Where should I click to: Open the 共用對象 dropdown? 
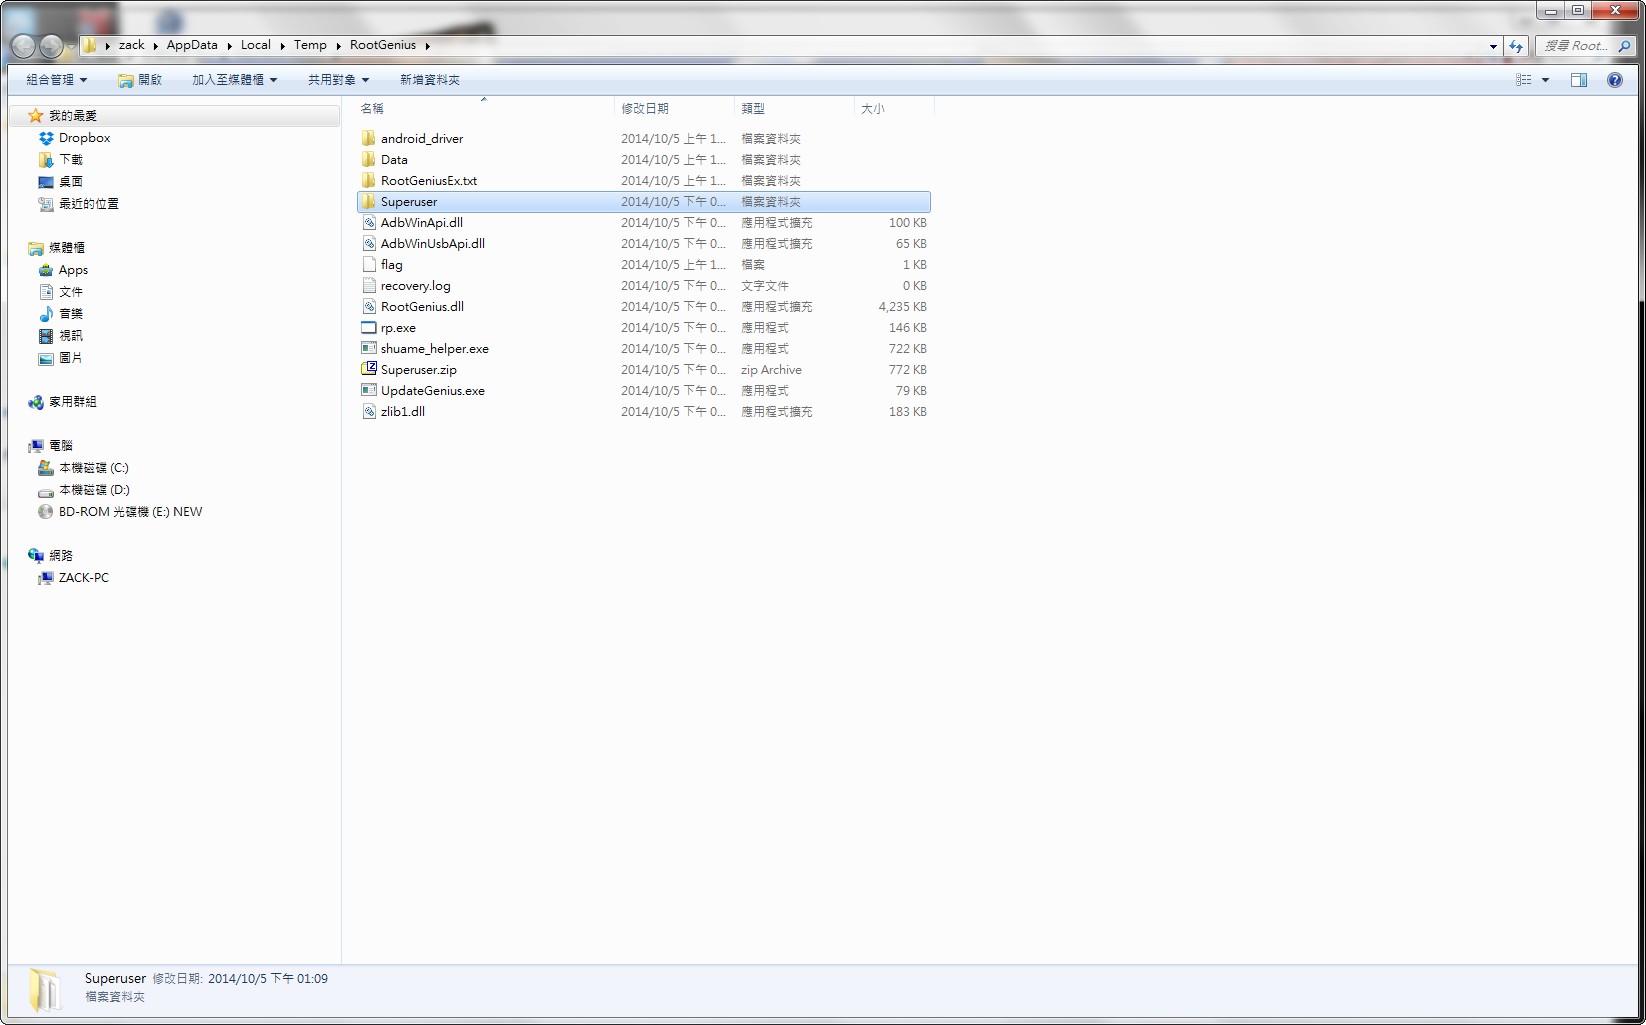coord(339,80)
